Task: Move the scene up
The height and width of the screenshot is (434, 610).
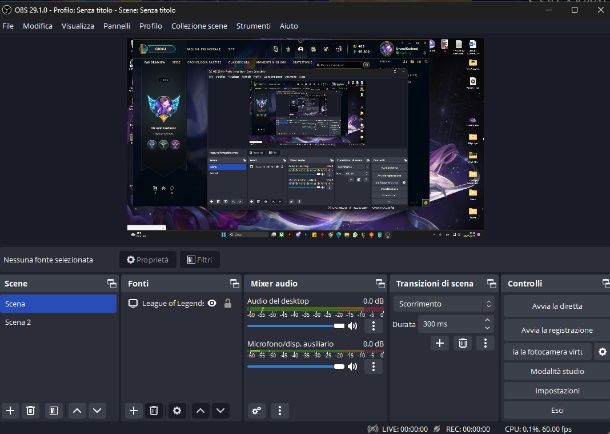Action: (77, 411)
